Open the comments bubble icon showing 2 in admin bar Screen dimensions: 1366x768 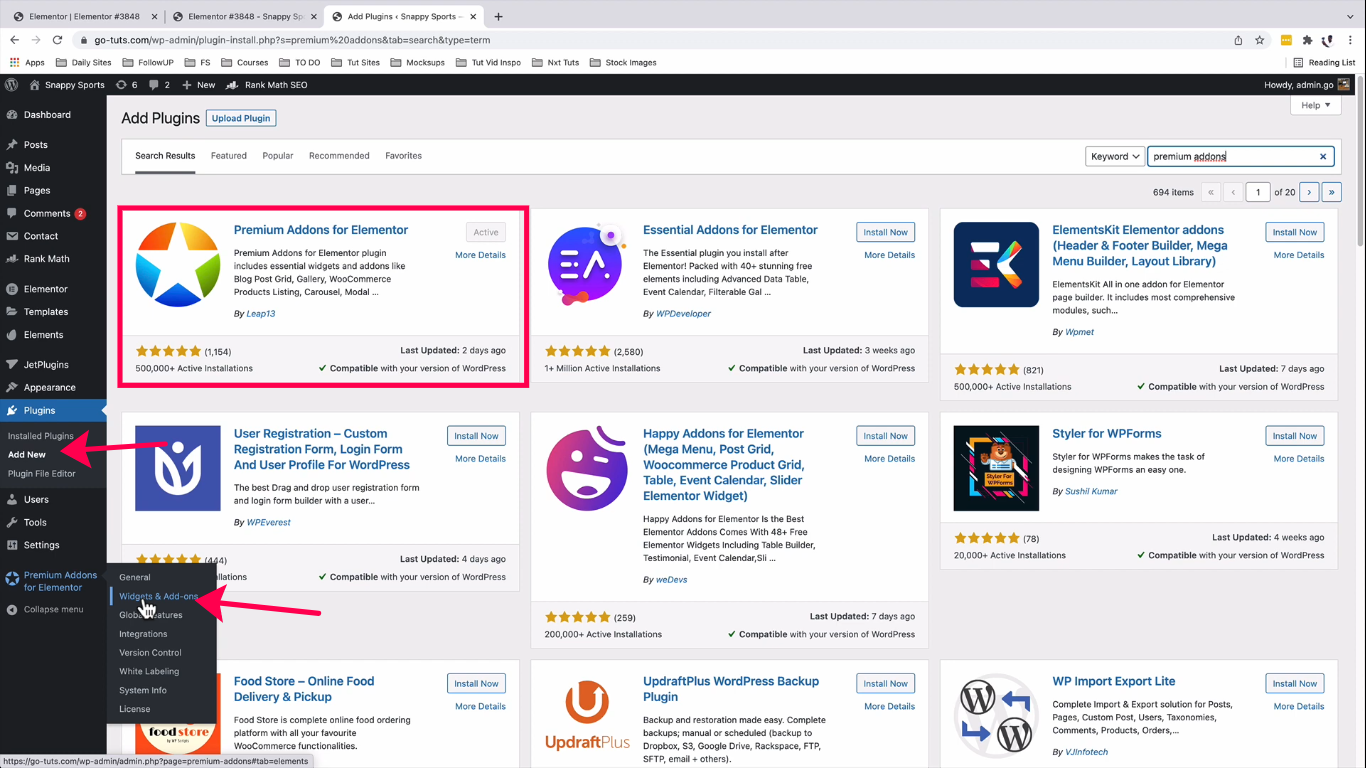point(159,85)
